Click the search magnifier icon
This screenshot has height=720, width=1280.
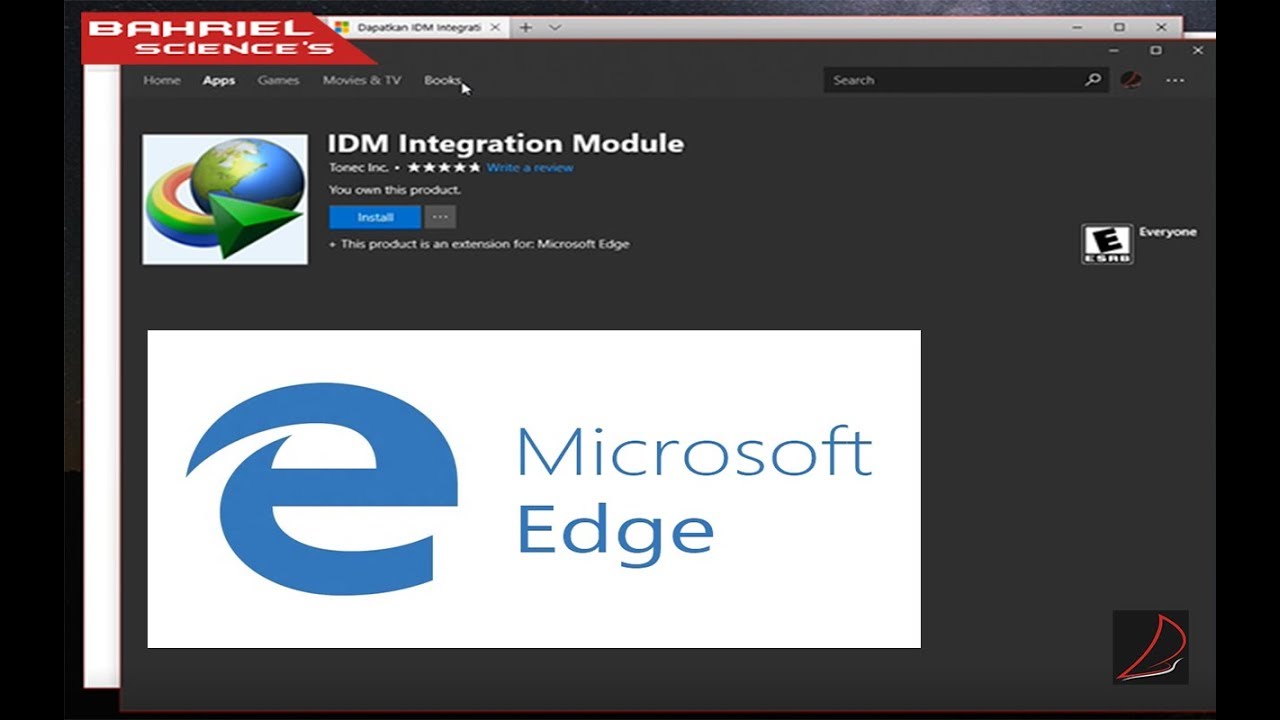click(x=1093, y=80)
